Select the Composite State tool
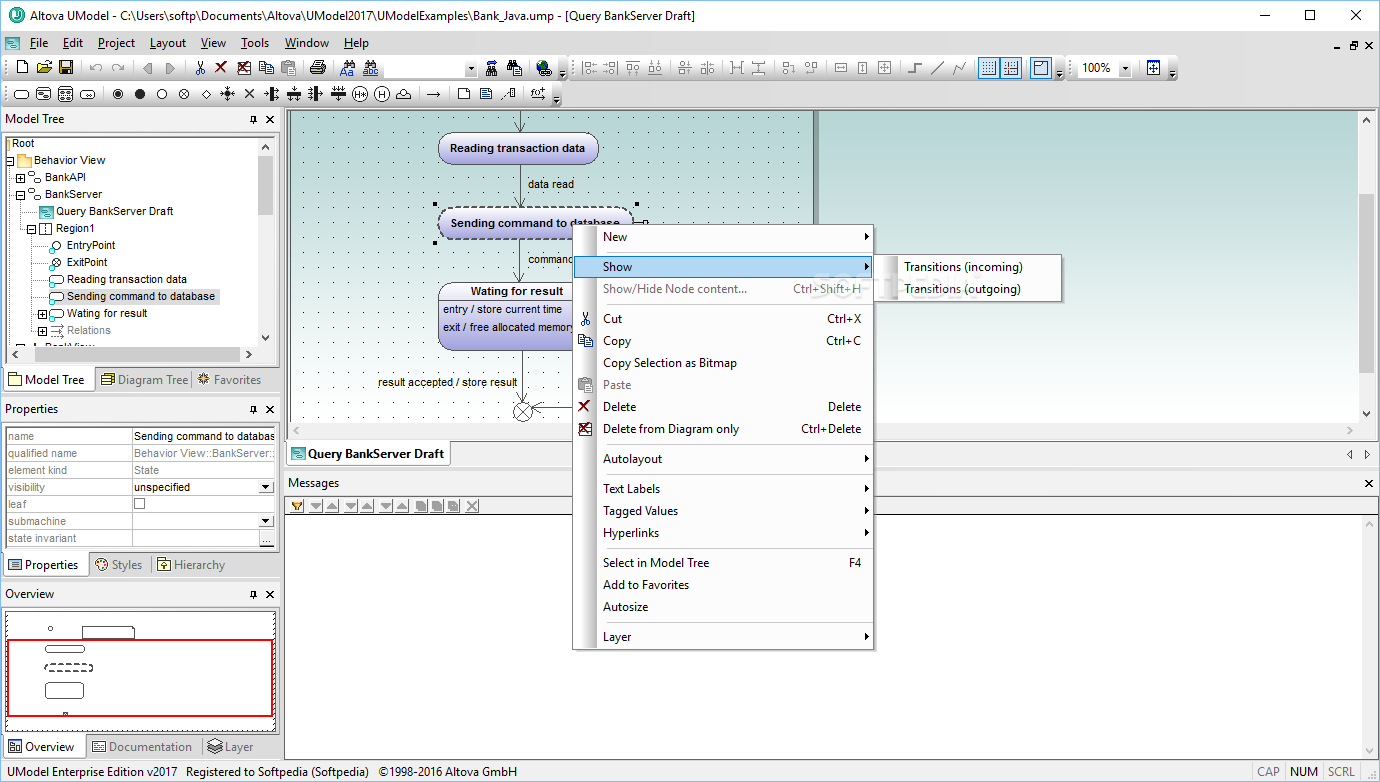The height and width of the screenshot is (782, 1380). tap(43, 94)
